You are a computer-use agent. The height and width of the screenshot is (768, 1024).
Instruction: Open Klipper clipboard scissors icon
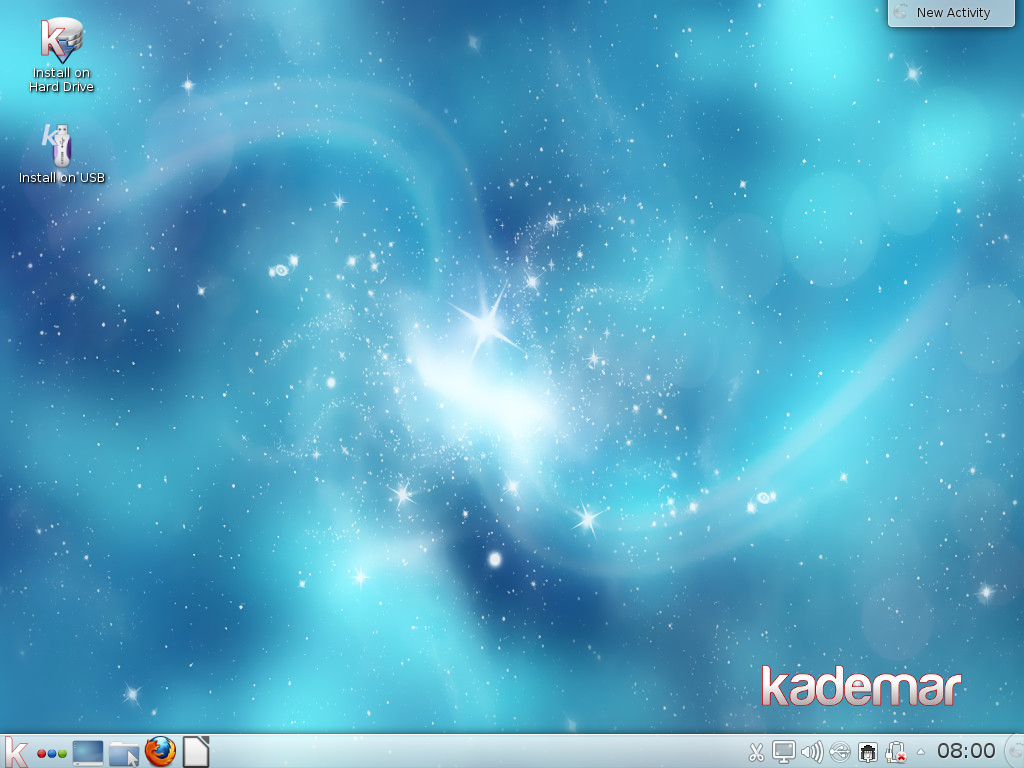756,752
